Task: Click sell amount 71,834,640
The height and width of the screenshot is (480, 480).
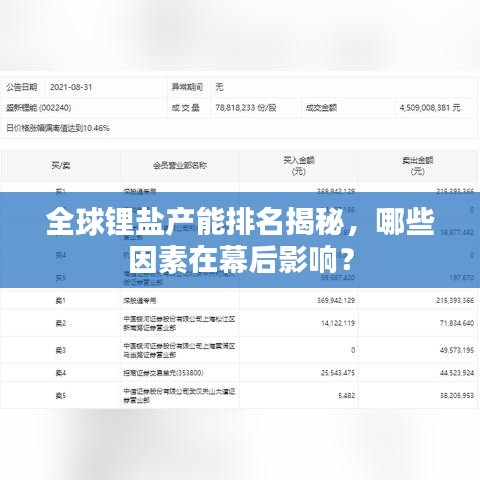Action: [457, 323]
